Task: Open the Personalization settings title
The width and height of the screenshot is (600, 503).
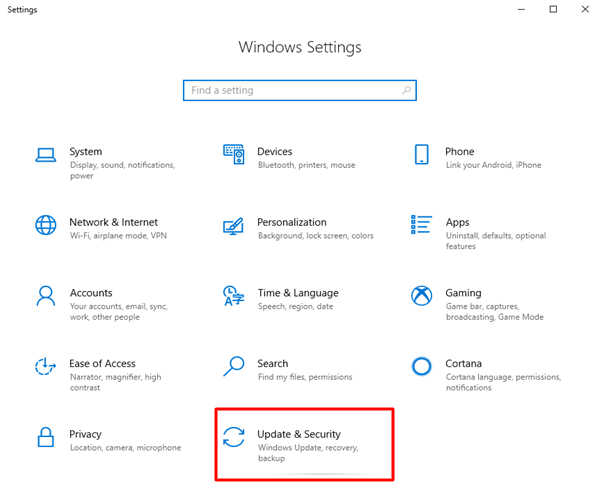Action: click(x=291, y=222)
